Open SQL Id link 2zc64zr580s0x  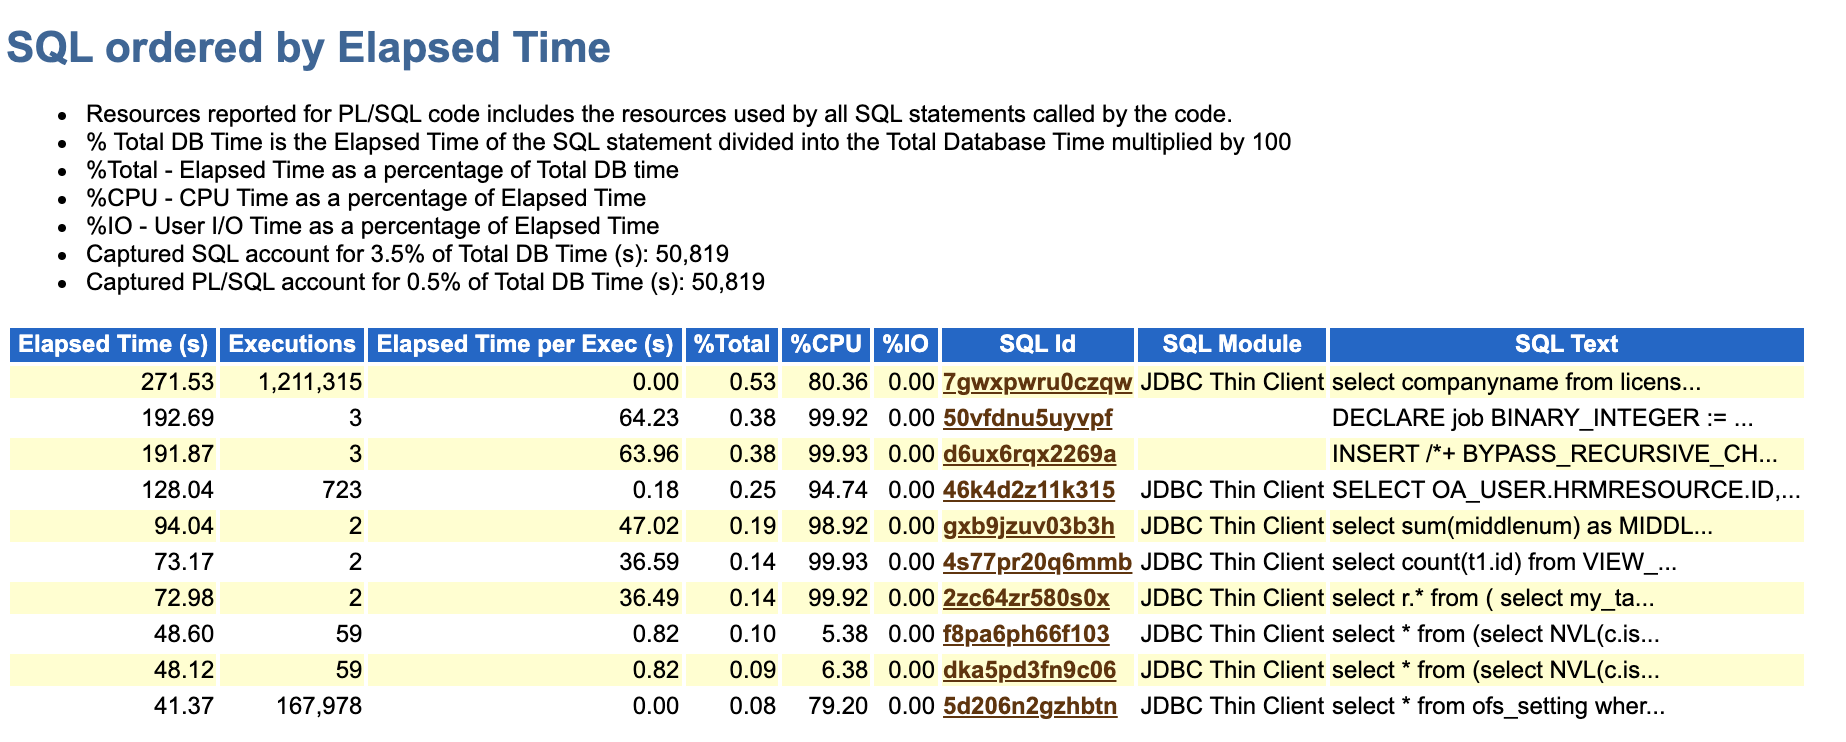pyautogui.click(x=1026, y=598)
